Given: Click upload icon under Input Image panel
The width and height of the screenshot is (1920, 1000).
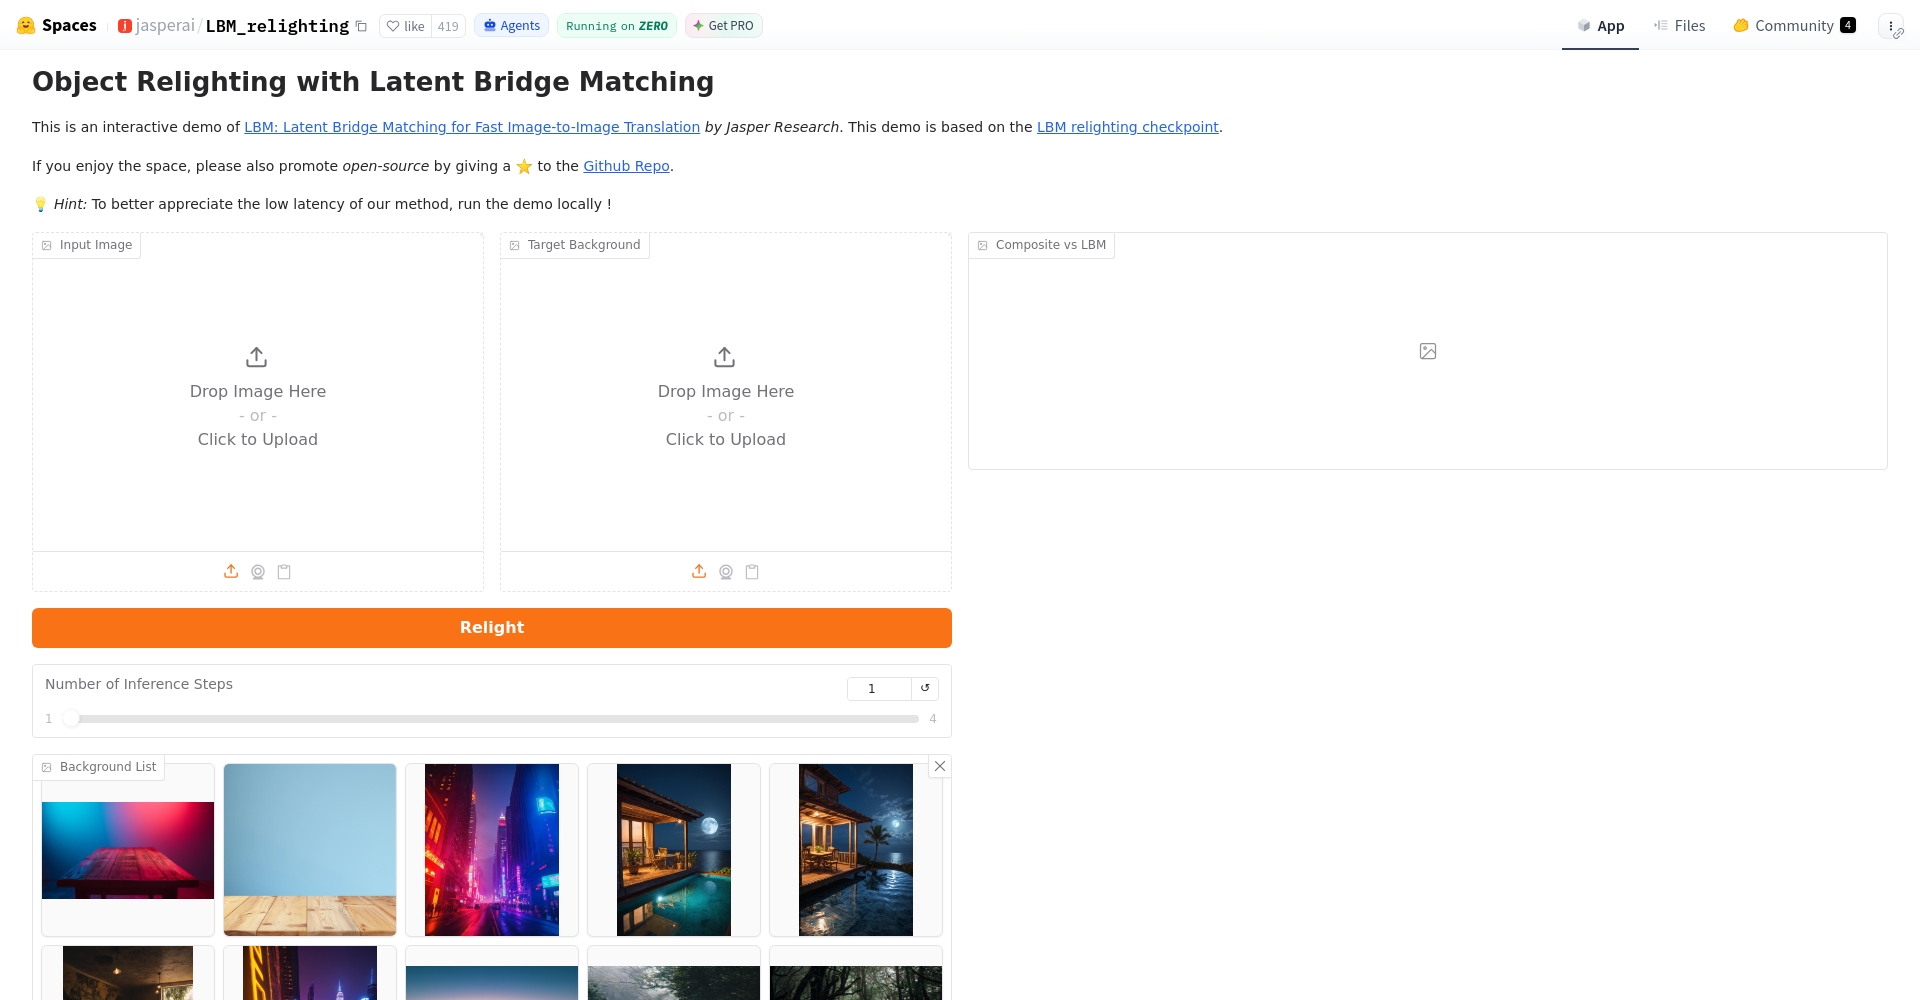Looking at the screenshot, I should (x=231, y=571).
